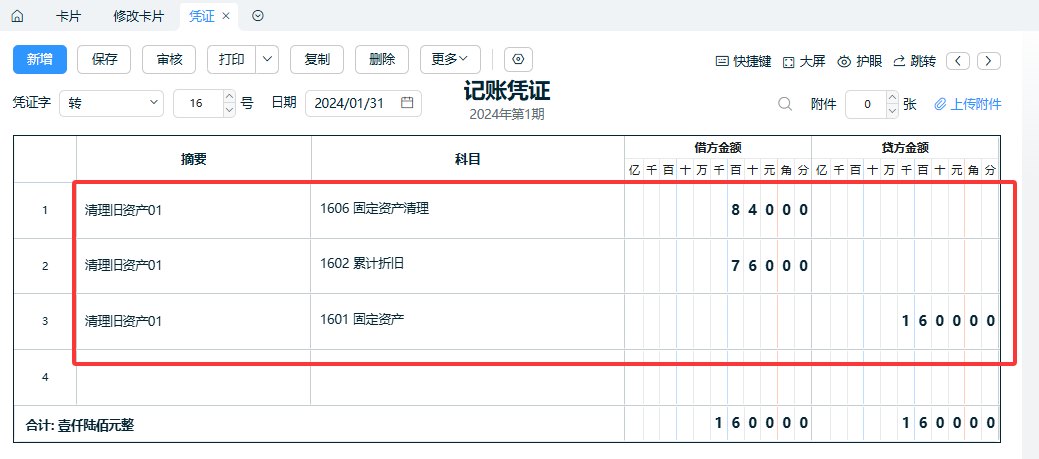This screenshot has height=459, width=1039.
Task: Switch to 大屏 fullscreen mode
Action: (x=804, y=61)
